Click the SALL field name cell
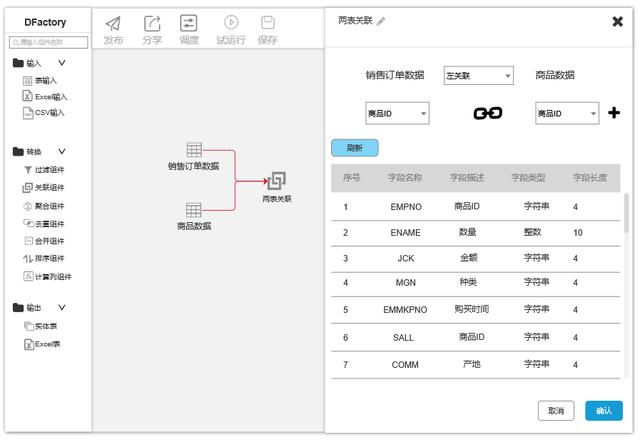640x440 pixels. (x=403, y=338)
